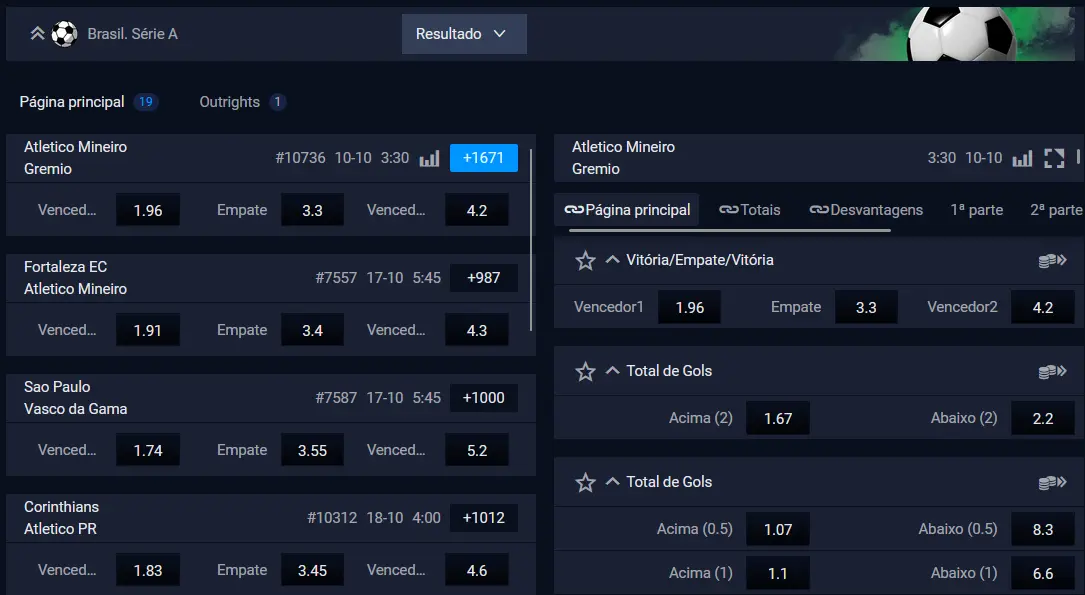
Task: Click the +1671 more markets button
Action: click(x=483, y=158)
